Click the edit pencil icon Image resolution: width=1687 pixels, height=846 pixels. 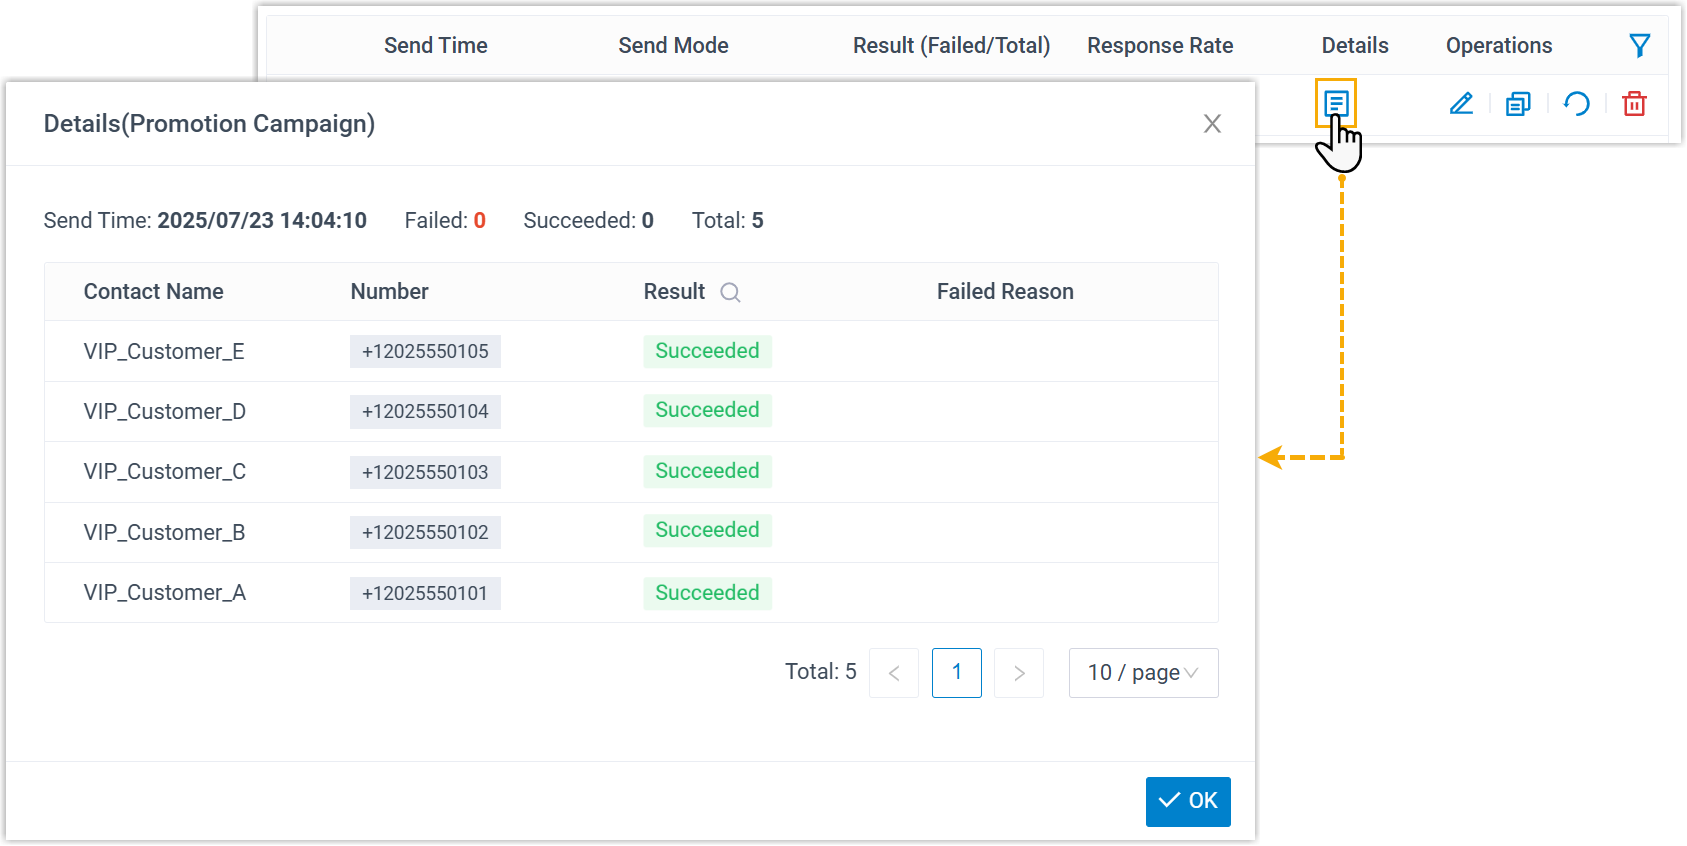[1461, 103]
